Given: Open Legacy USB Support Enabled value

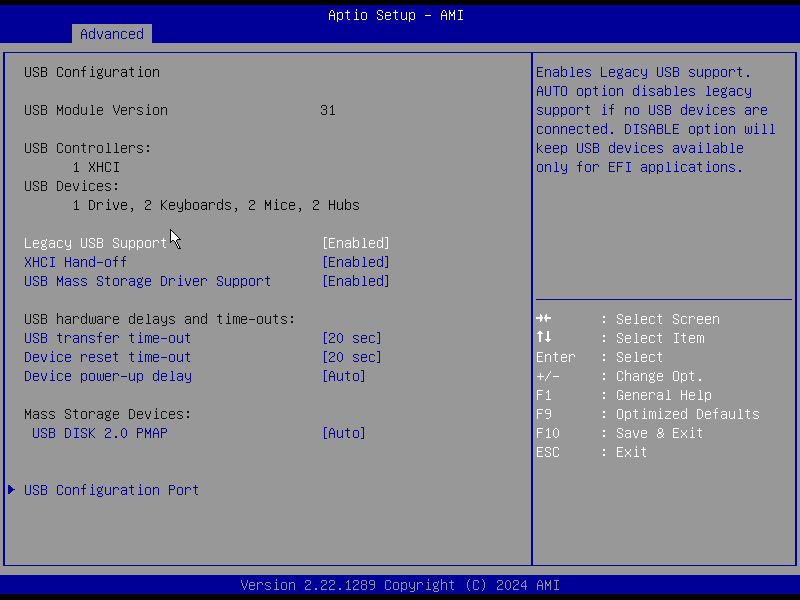Looking at the screenshot, I should click(x=356, y=243).
